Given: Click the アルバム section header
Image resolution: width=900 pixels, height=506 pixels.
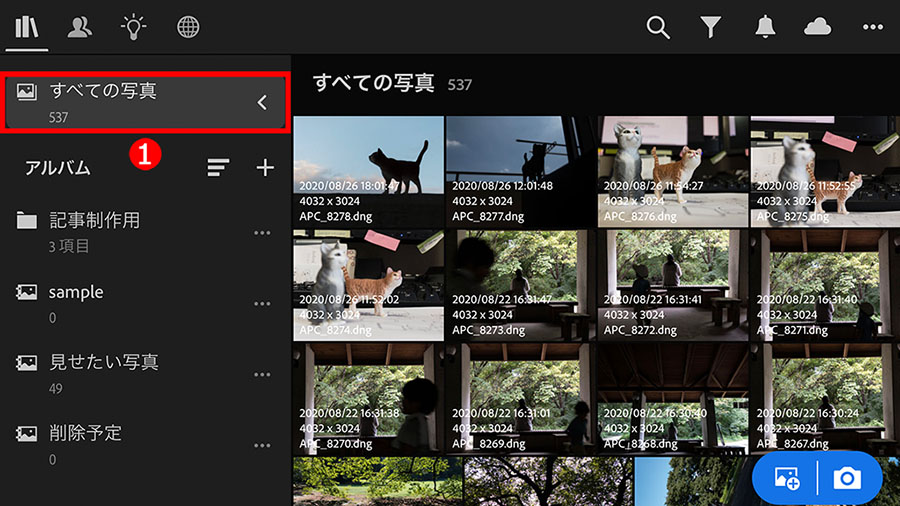Looking at the screenshot, I should [x=57, y=168].
